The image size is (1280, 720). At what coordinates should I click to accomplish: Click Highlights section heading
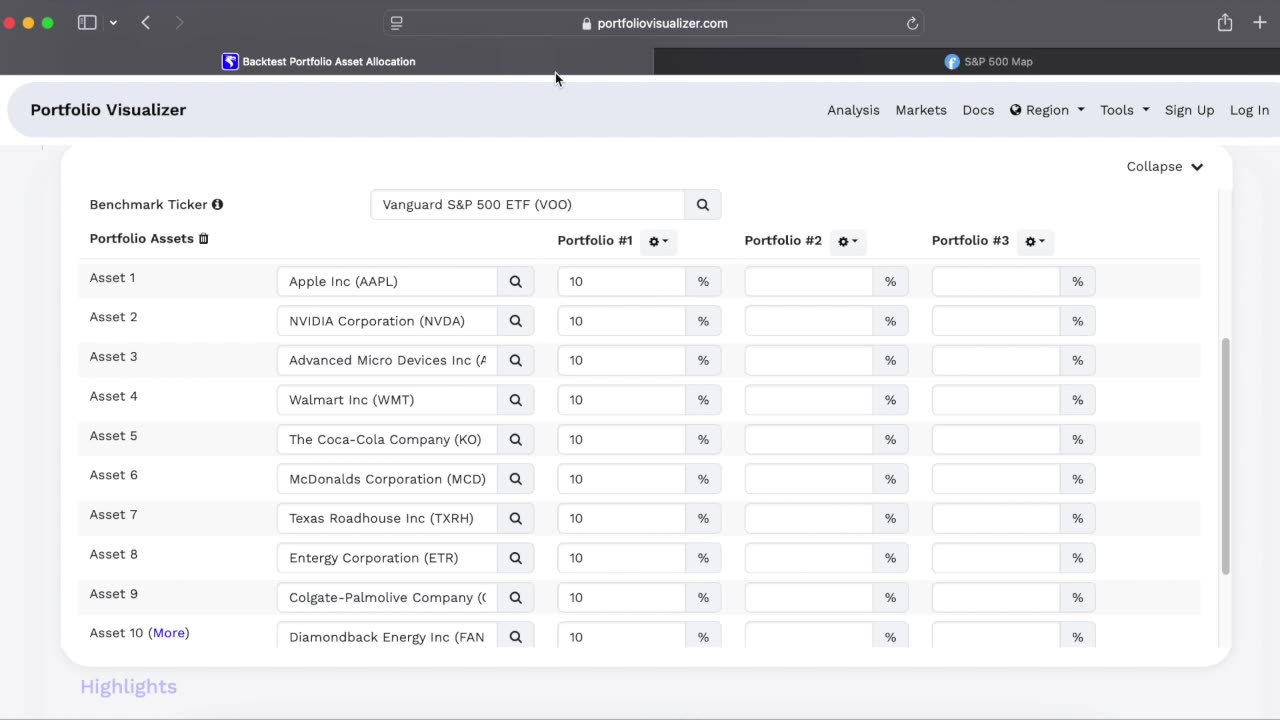(x=128, y=687)
